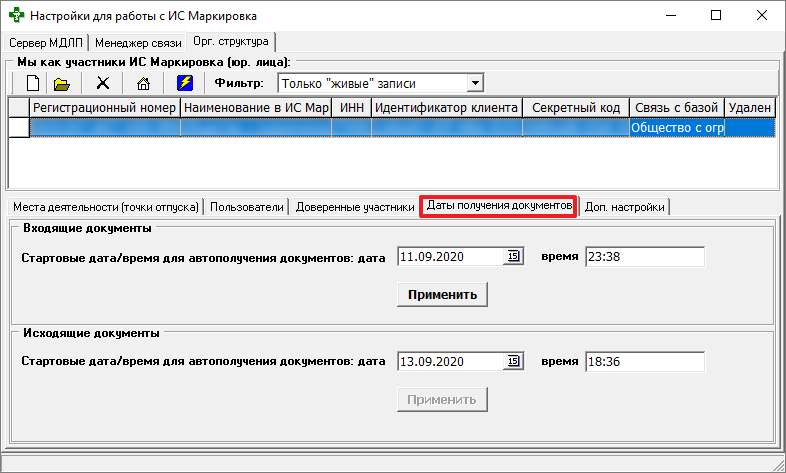This screenshot has width=786, height=473.
Task: Click the lightning bolt icon in toolbar
Action: pyautogui.click(x=185, y=83)
